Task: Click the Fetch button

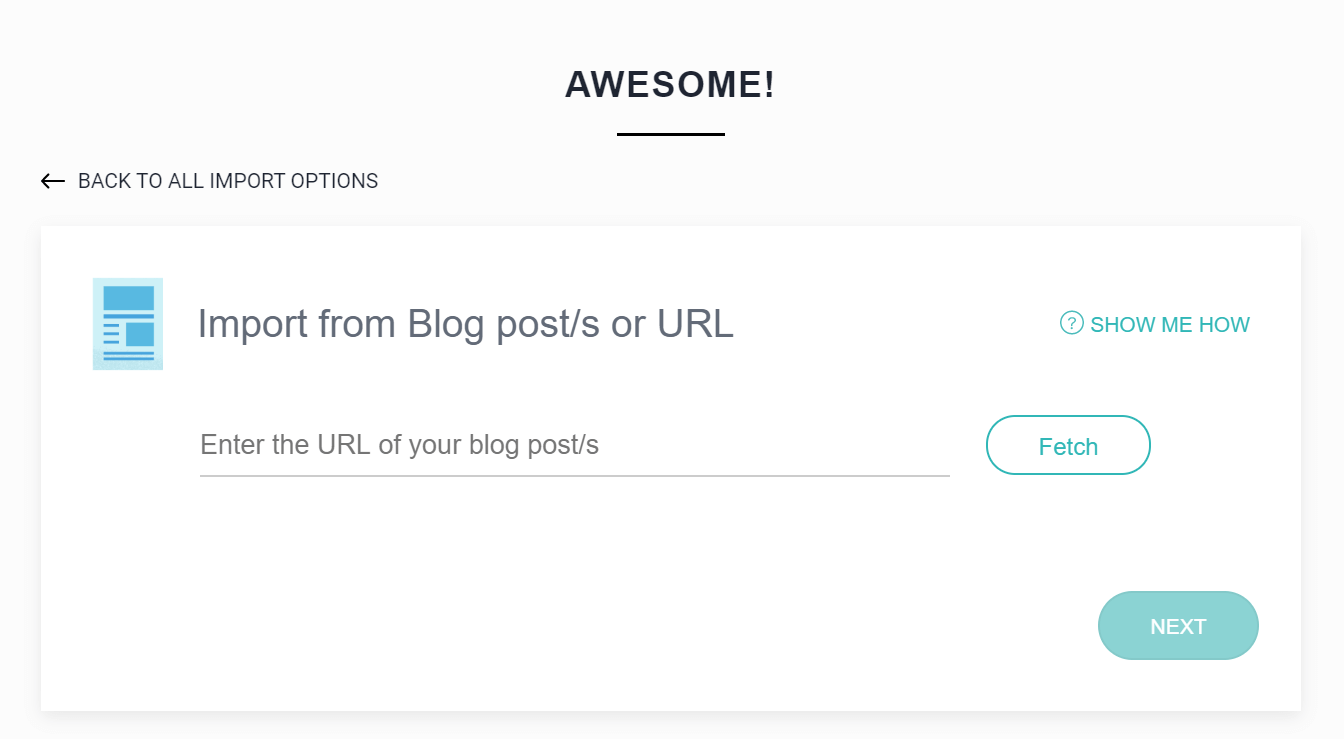Action: (1068, 446)
